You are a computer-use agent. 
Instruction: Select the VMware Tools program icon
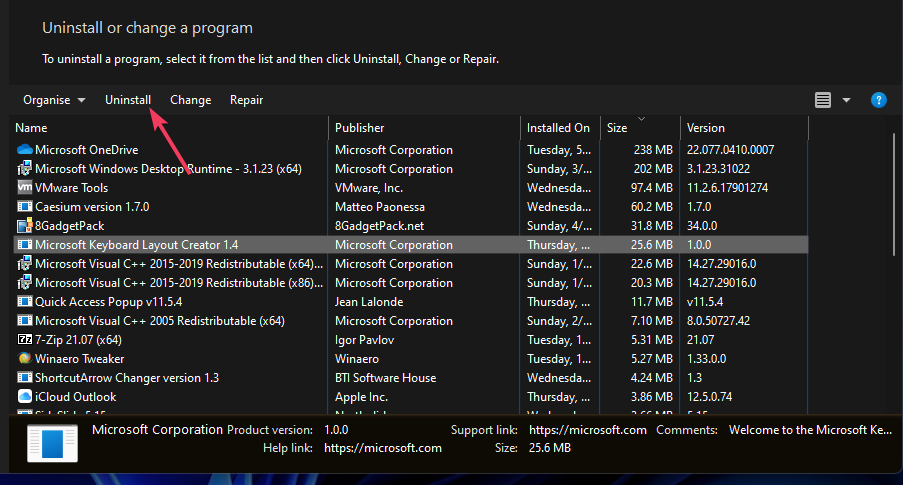point(25,188)
